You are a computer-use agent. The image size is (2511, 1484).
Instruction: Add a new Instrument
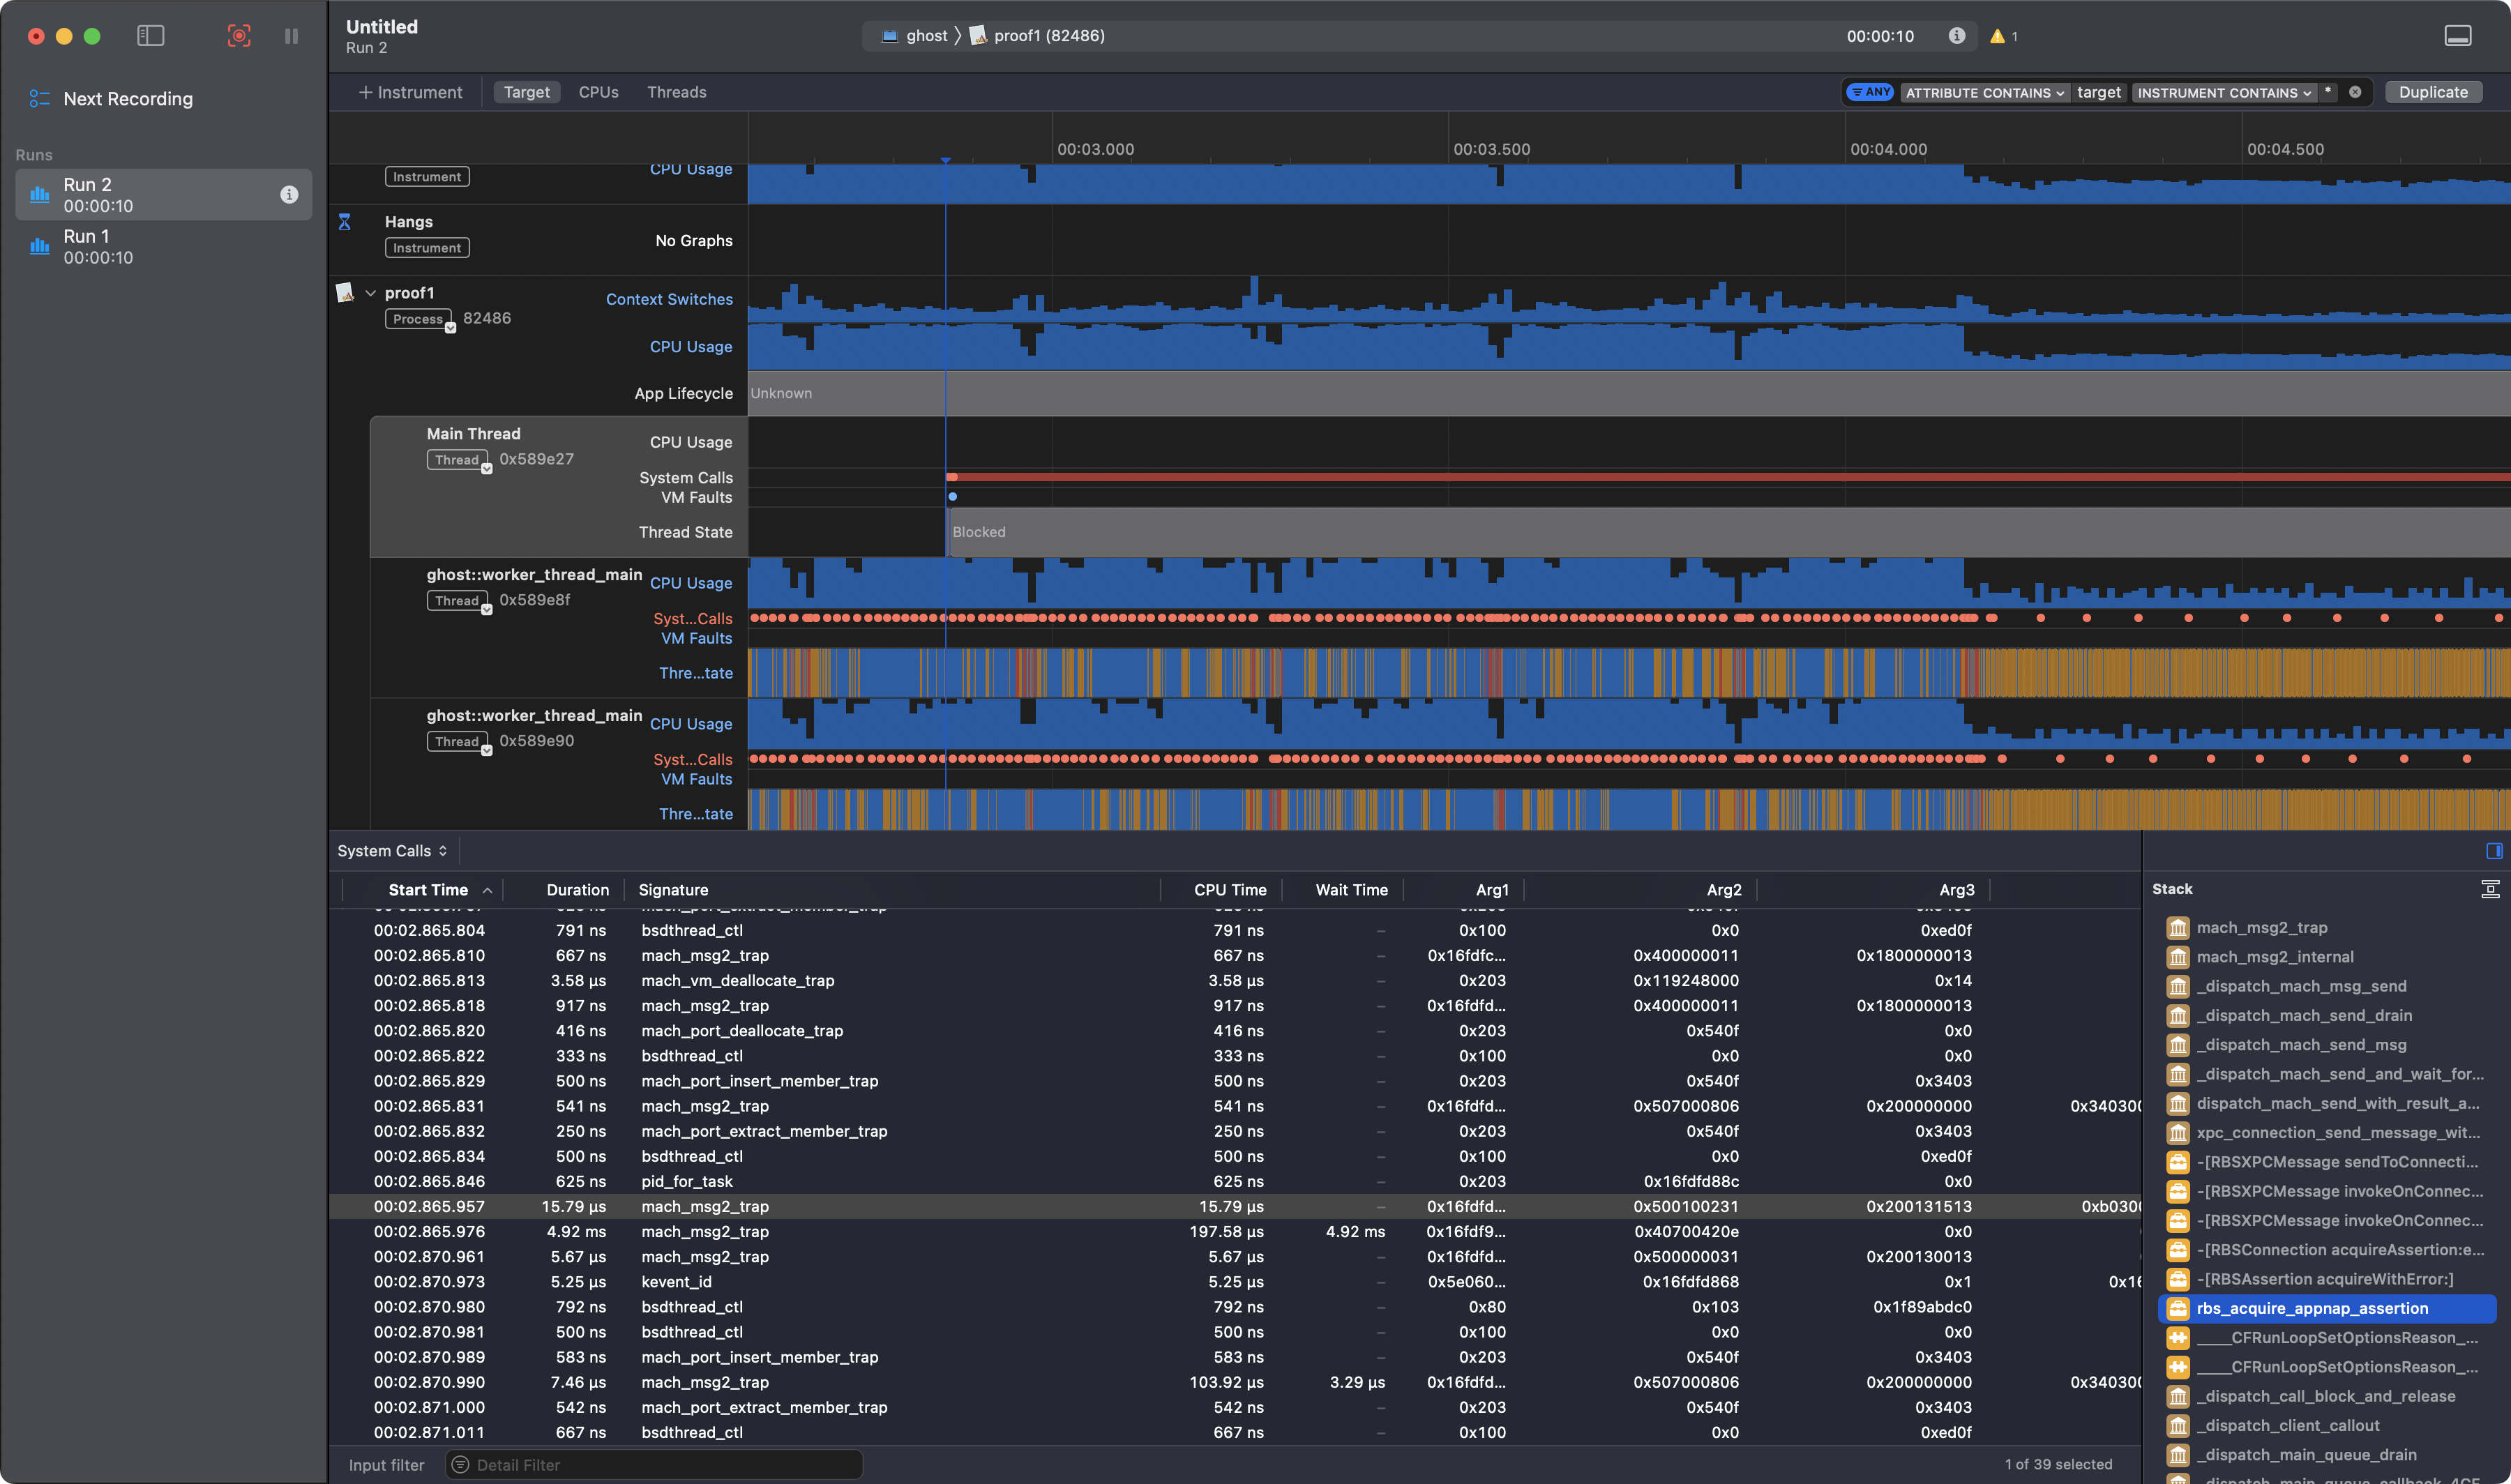410,92
